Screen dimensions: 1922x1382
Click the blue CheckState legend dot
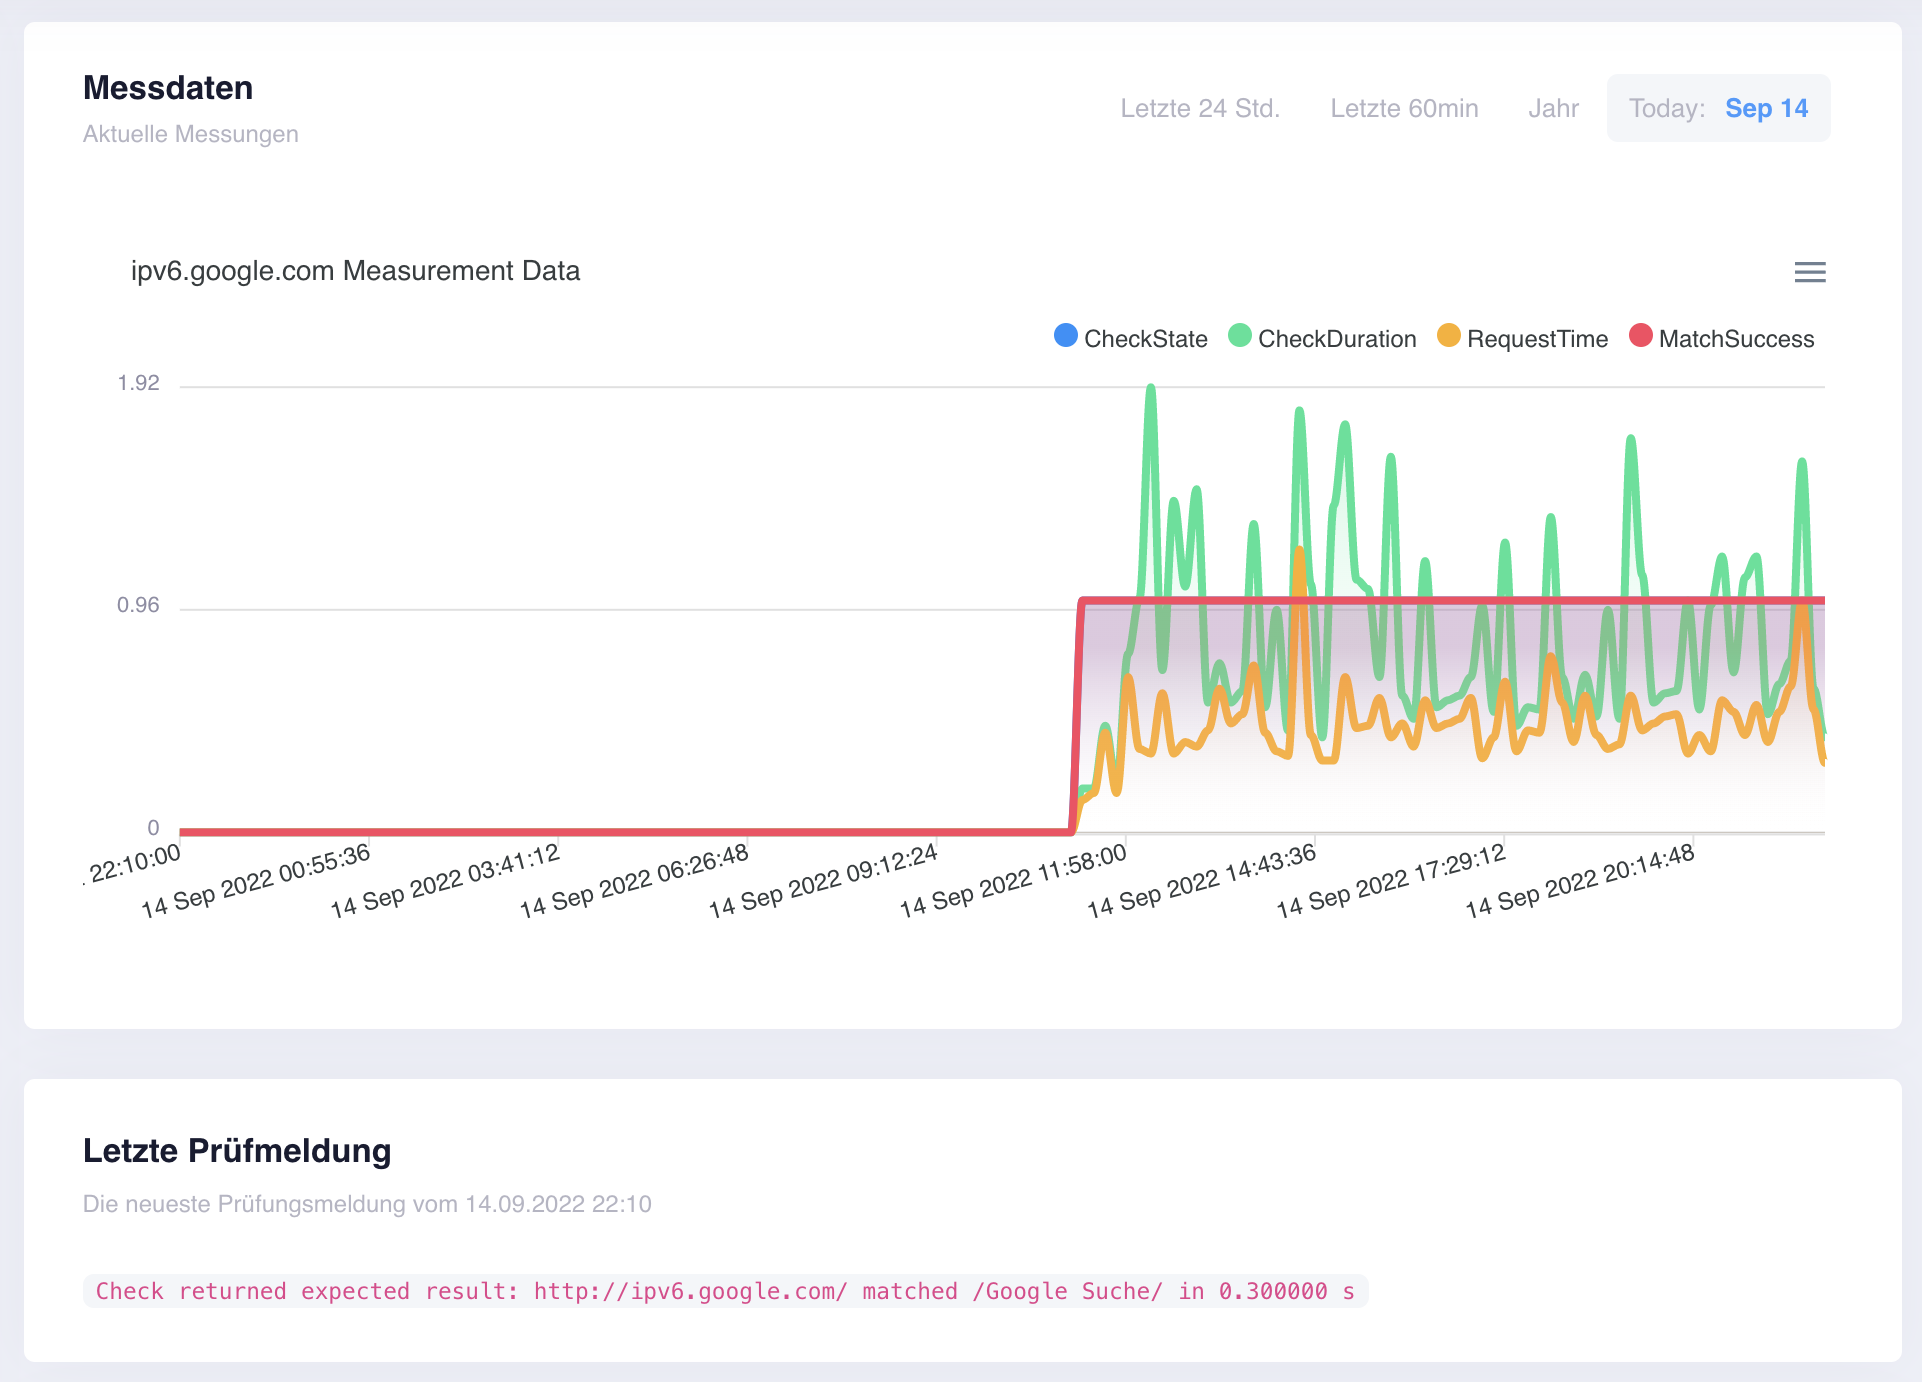1066,335
